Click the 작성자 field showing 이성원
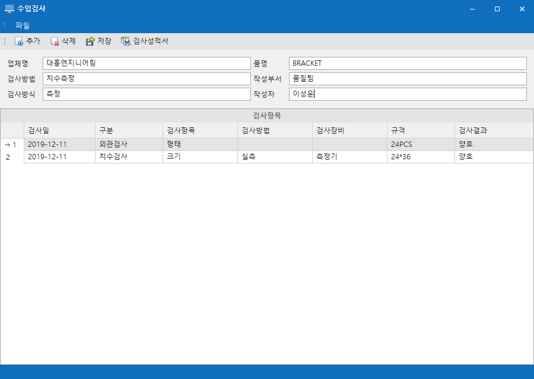This screenshot has width=534, height=379. click(408, 94)
